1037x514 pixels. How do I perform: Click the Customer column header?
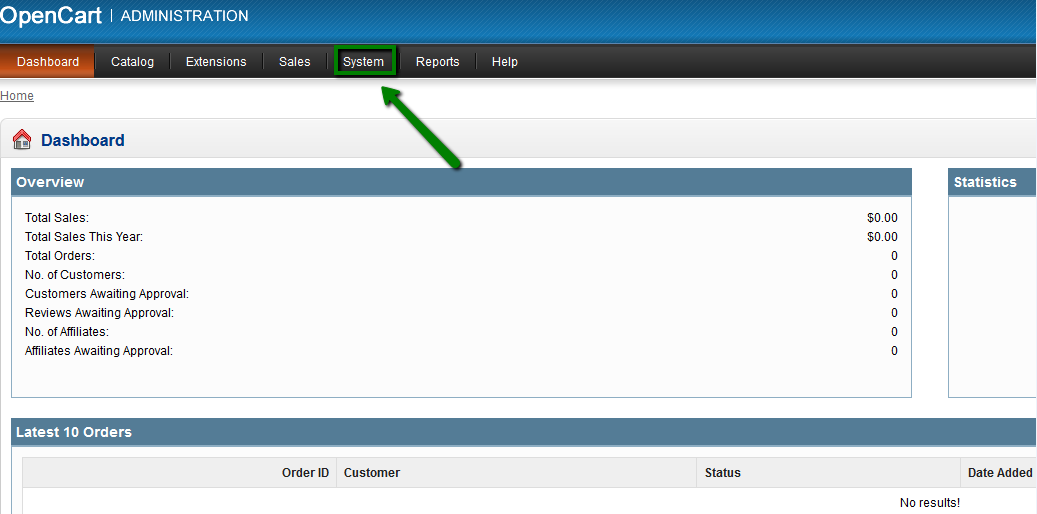click(x=372, y=473)
